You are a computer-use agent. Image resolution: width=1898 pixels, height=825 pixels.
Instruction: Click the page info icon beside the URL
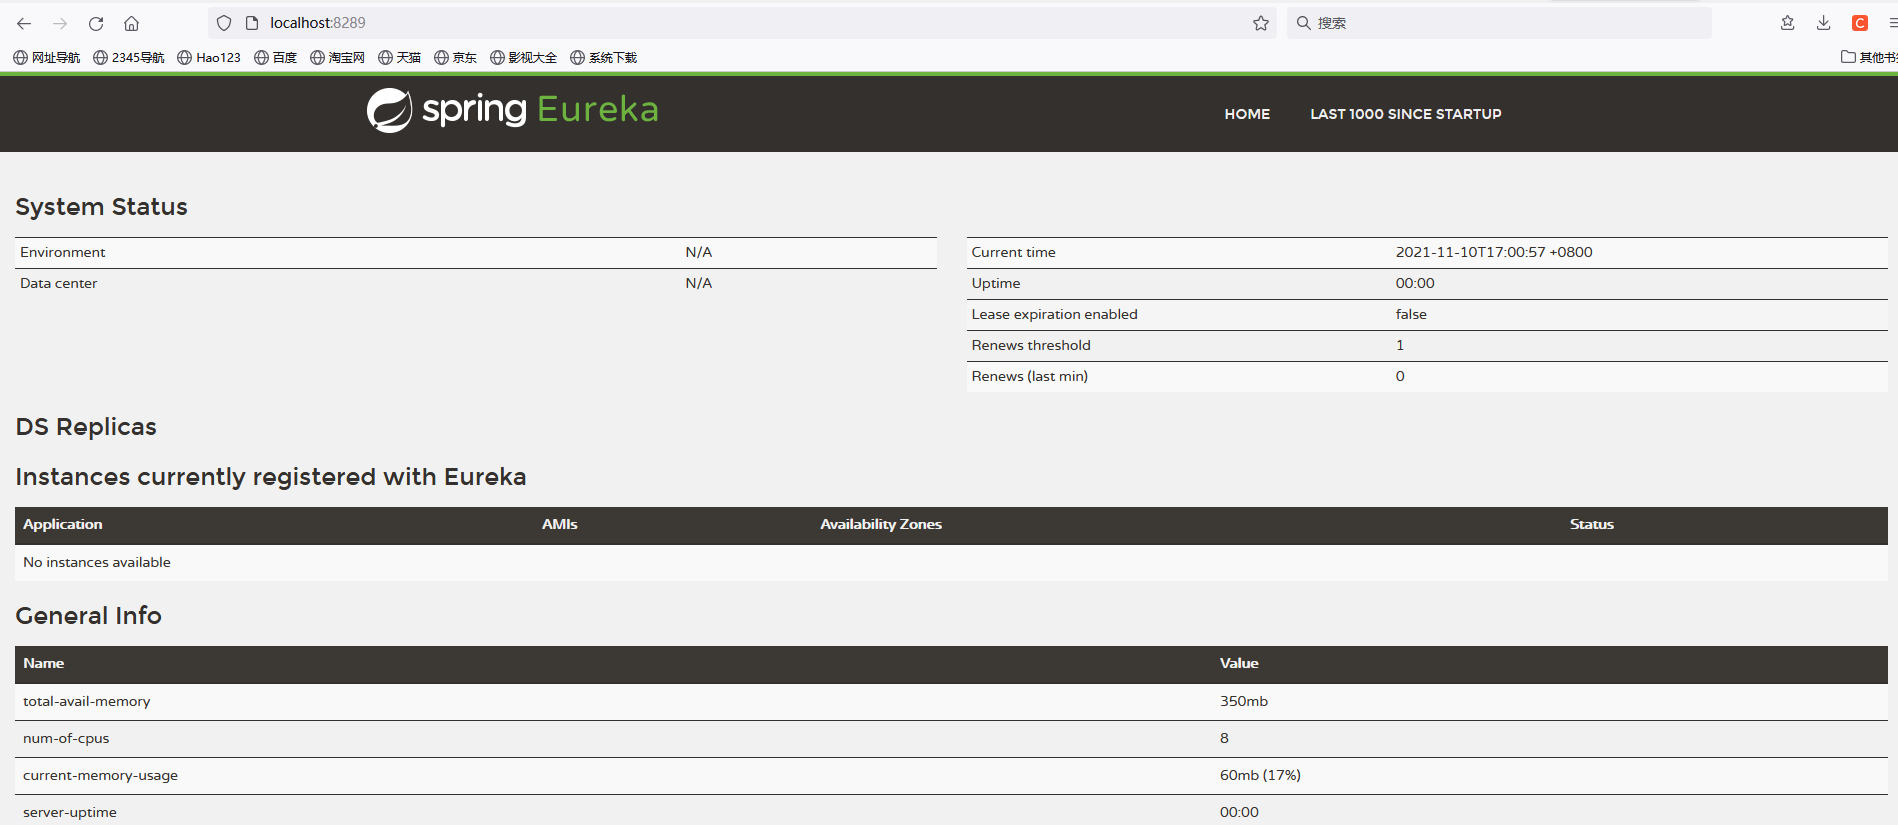(252, 23)
